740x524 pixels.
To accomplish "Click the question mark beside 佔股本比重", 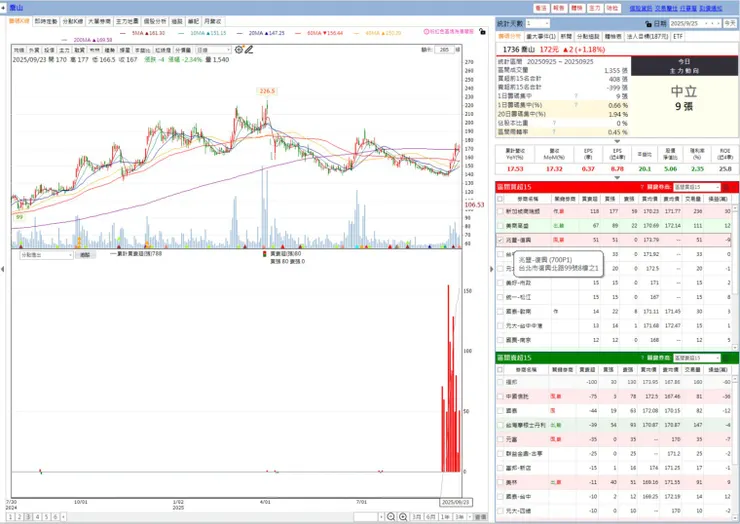I will (x=554, y=123).
